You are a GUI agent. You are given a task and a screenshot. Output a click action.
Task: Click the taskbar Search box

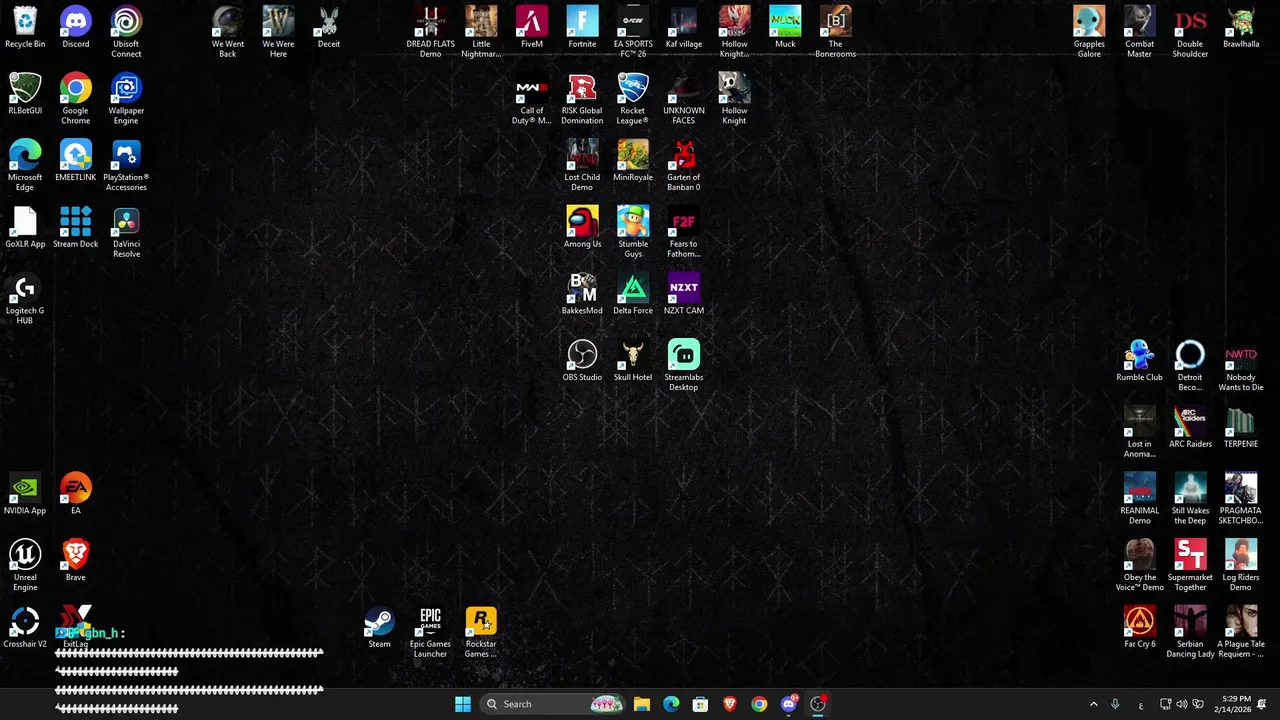[553, 704]
